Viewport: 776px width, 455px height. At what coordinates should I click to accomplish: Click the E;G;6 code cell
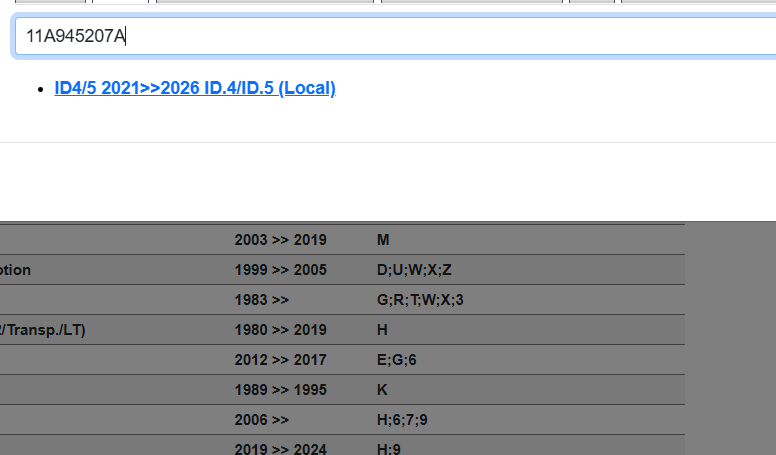pos(396,360)
